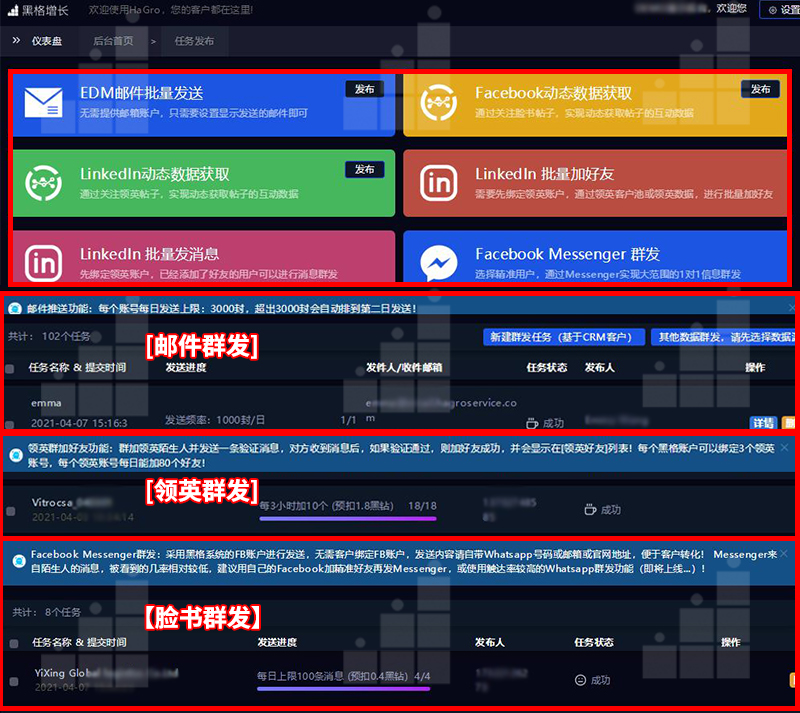Image resolution: width=800 pixels, height=713 pixels.
Task: Select all tasks via email table header checkbox
Action: (11, 368)
